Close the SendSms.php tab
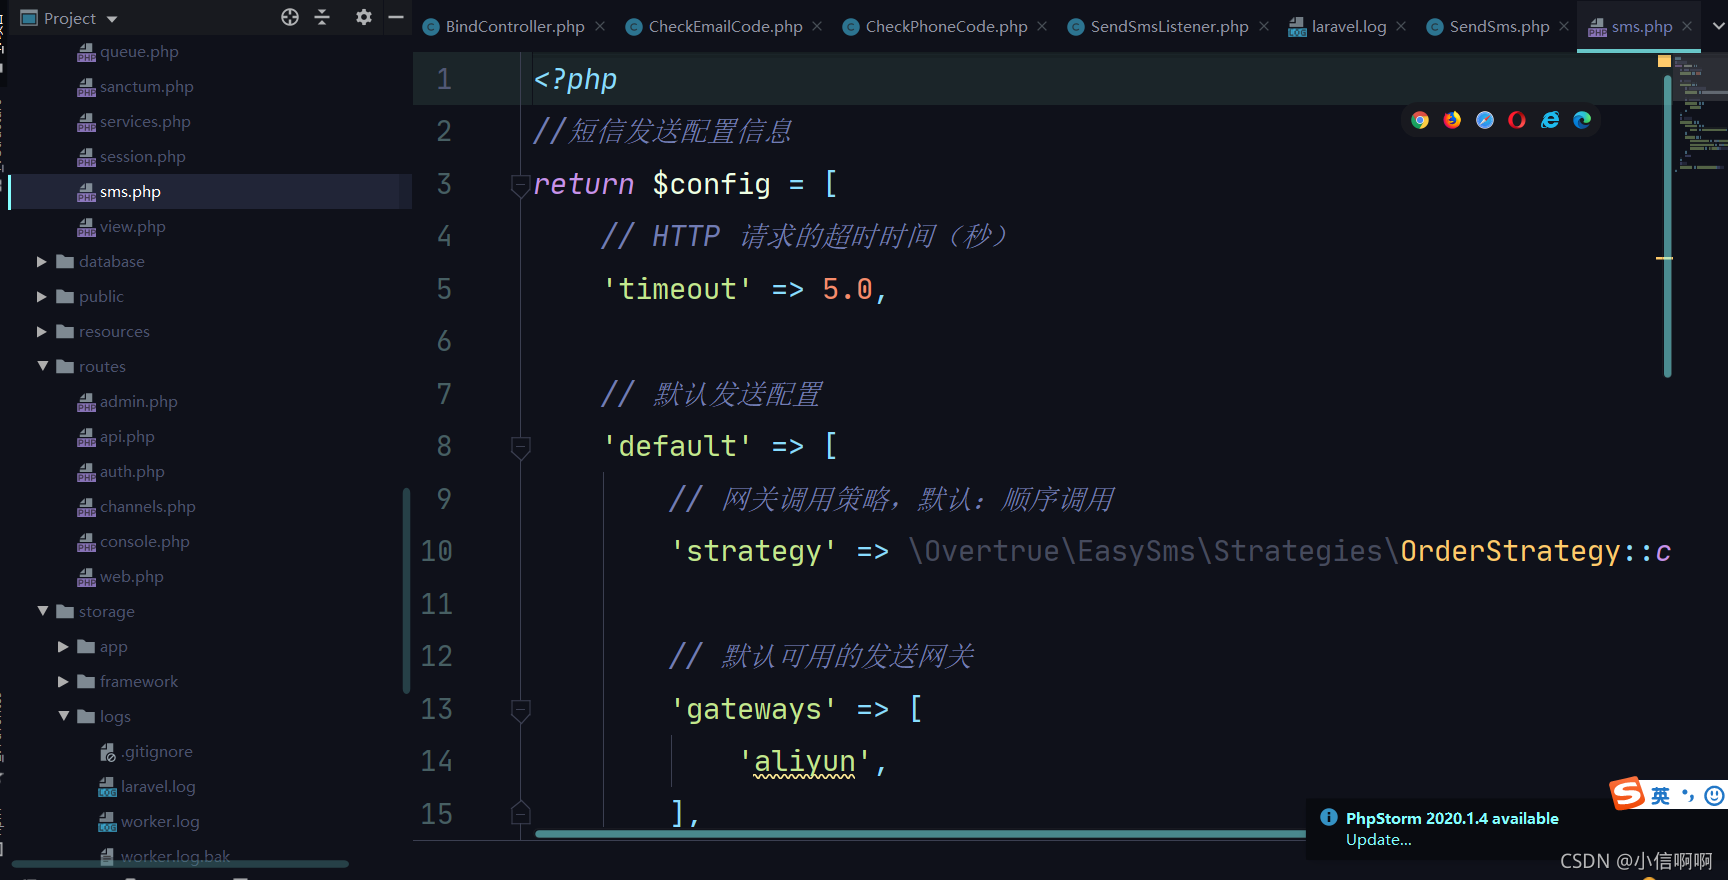Screen dimensions: 1728x880 click(x=1564, y=26)
